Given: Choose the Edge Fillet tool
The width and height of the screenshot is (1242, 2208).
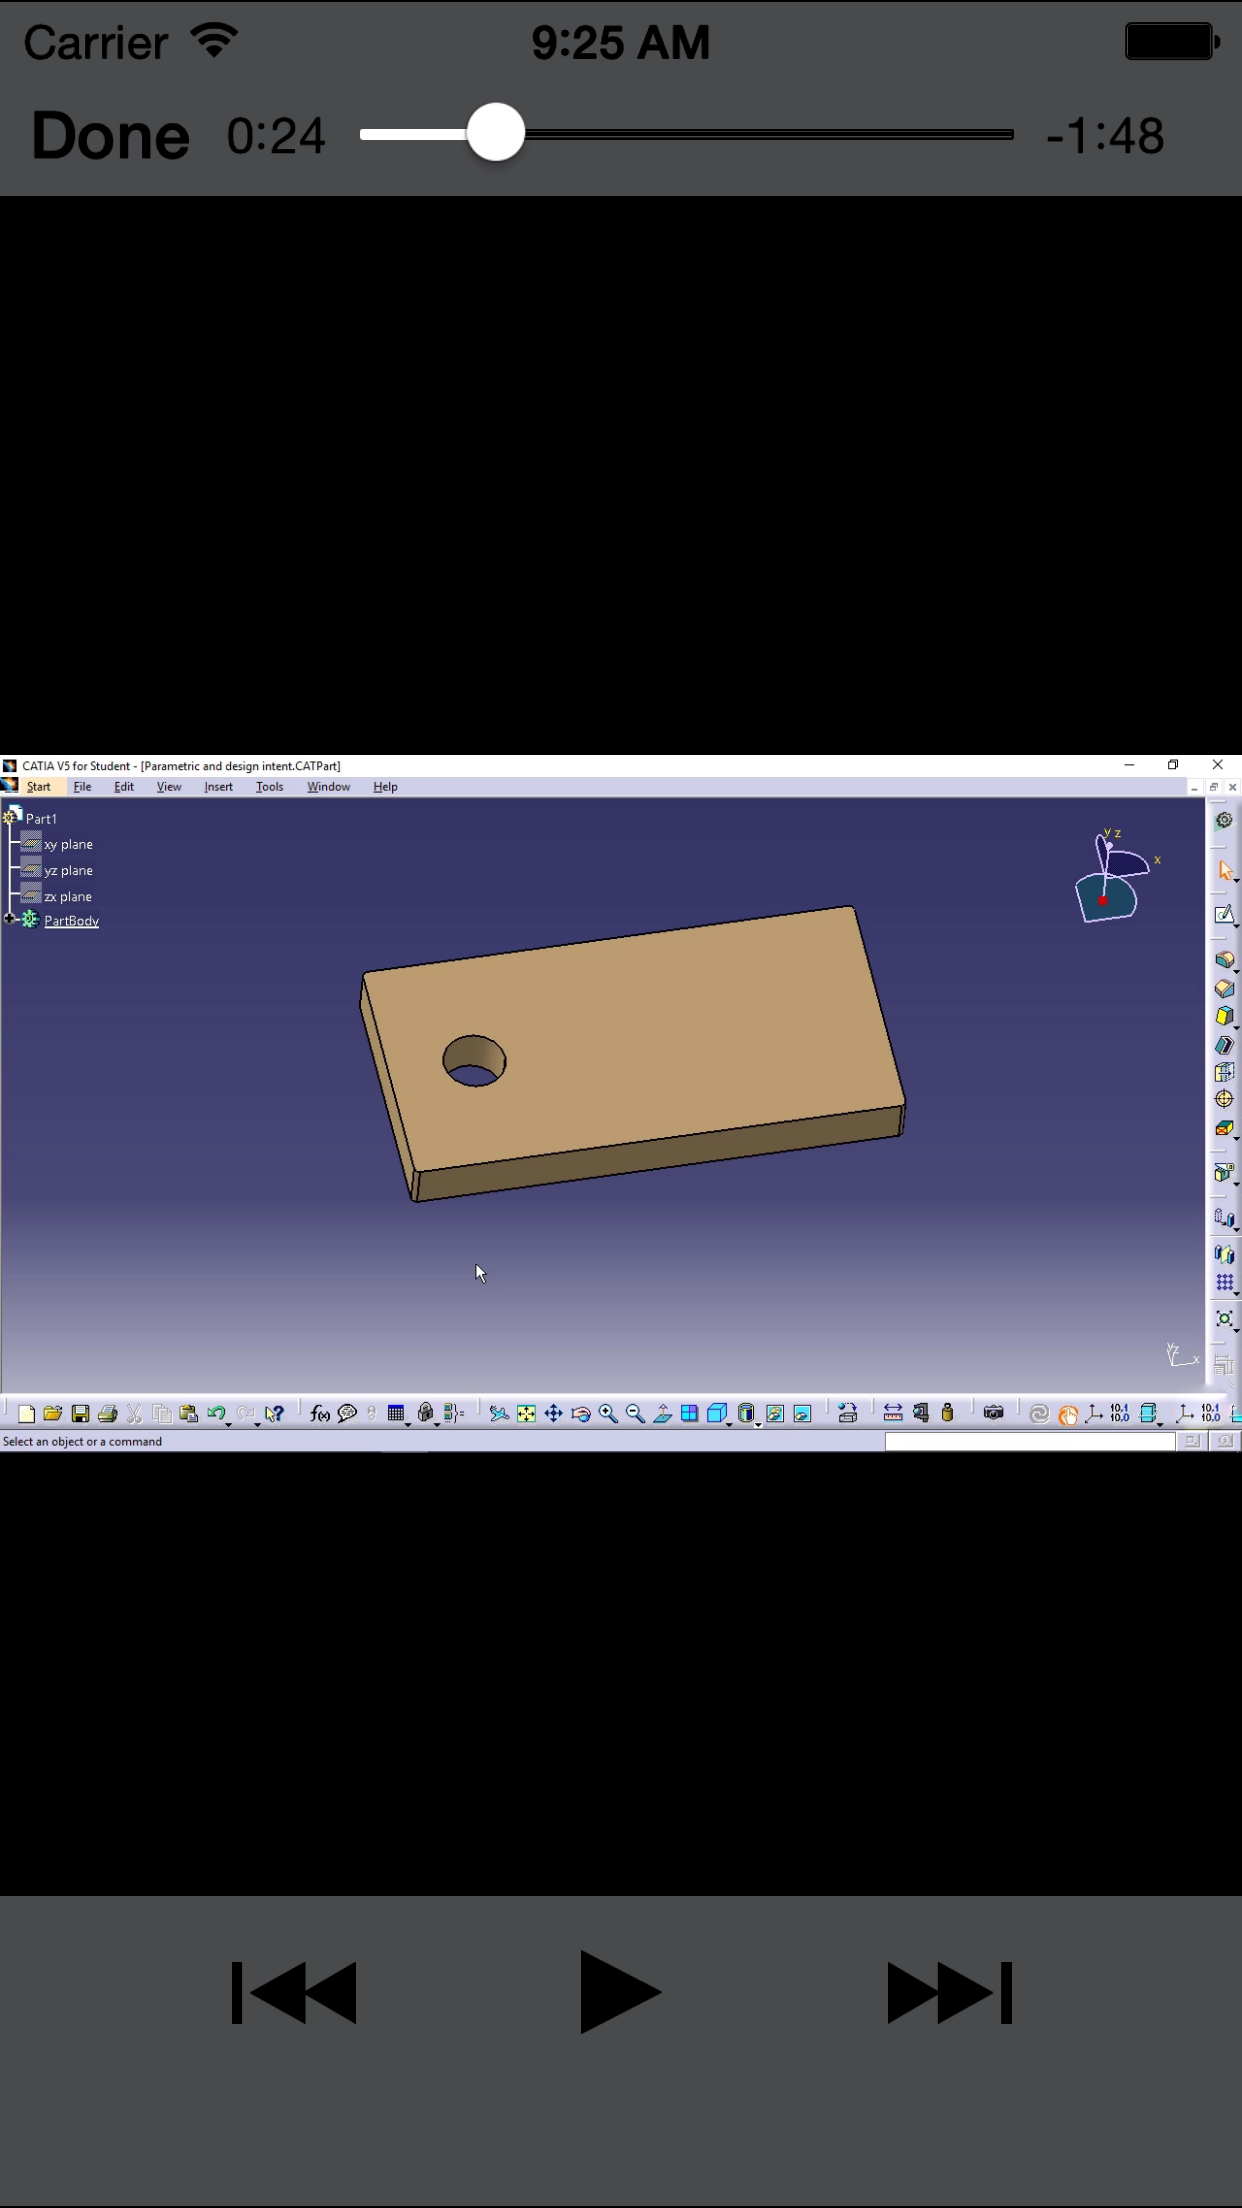Looking at the screenshot, I should click(1224, 959).
